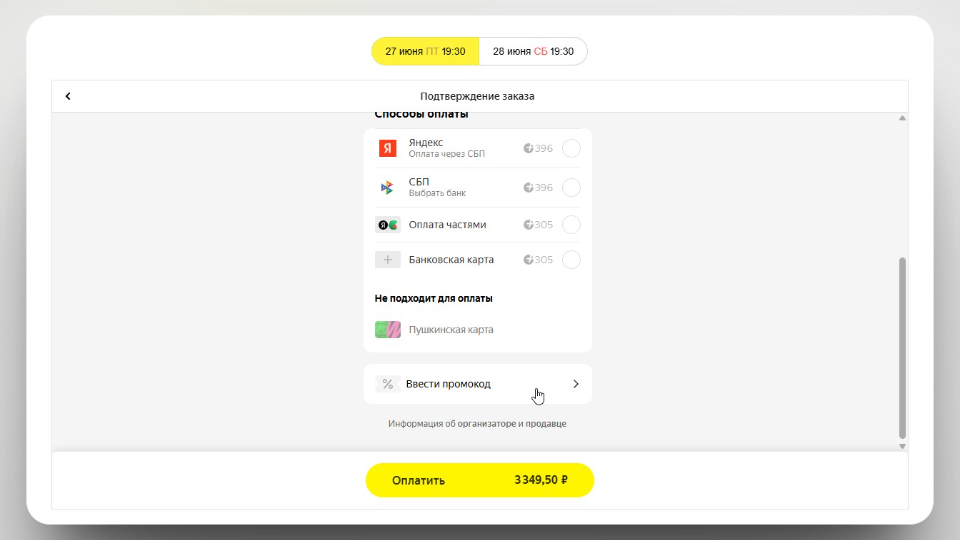Viewport: 960px width, 540px height.
Task: Click the Ввести промокод row label
Action: pyautogui.click(x=448, y=384)
